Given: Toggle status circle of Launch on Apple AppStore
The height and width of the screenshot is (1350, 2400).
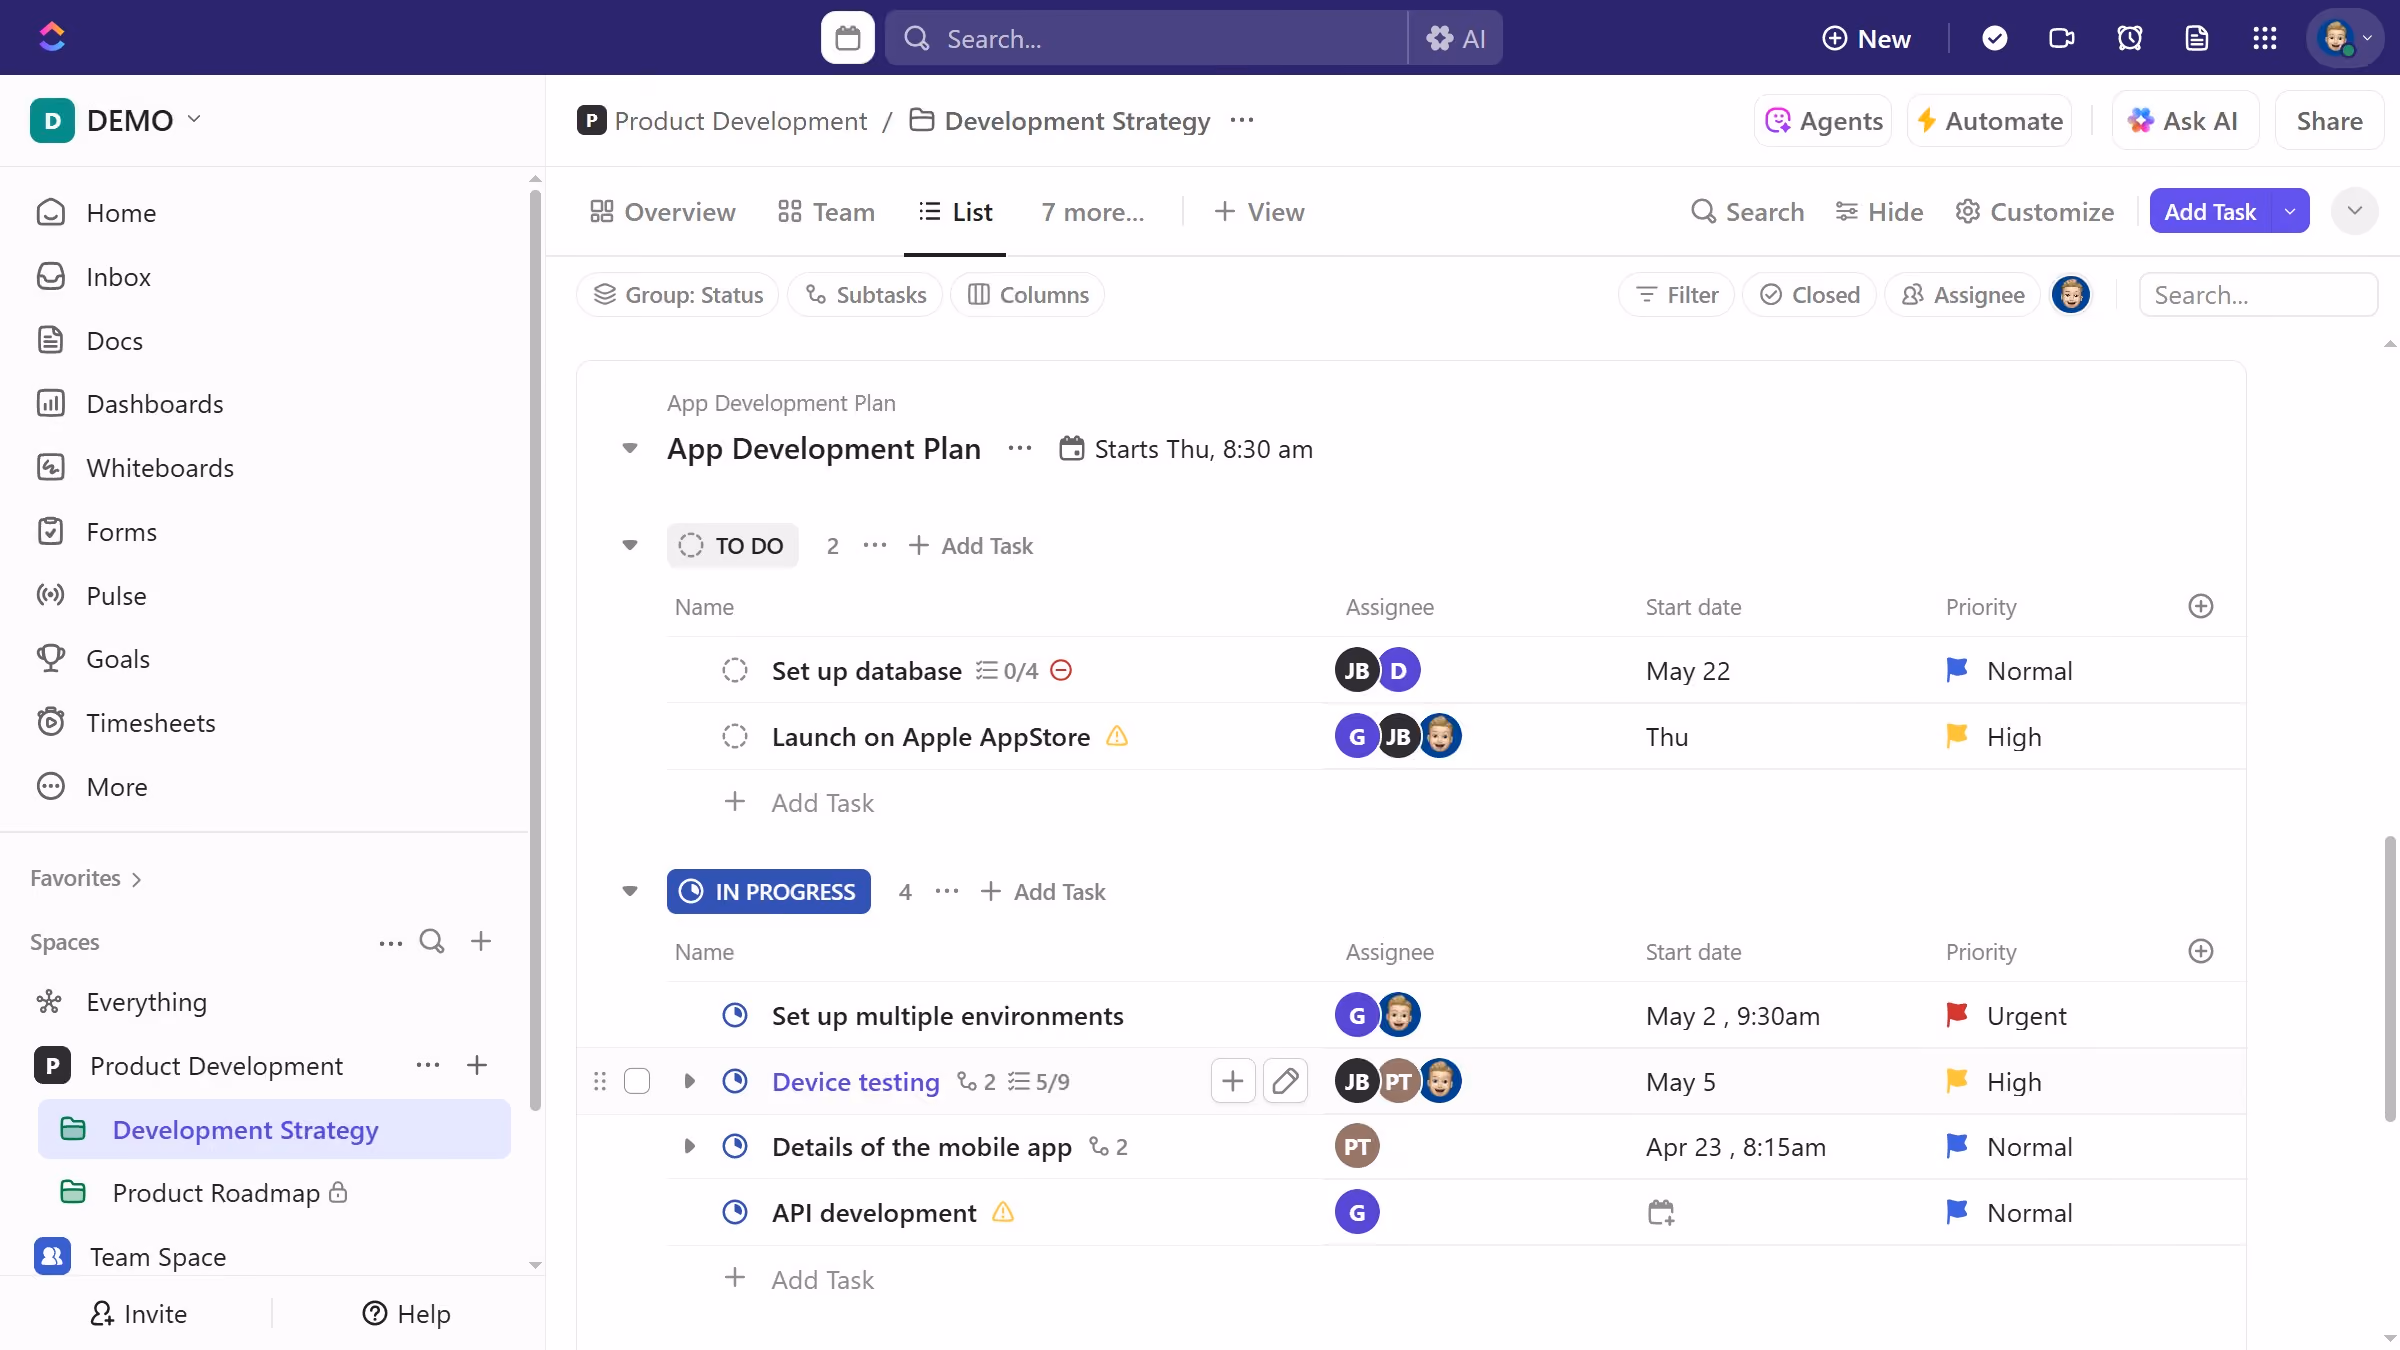Looking at the screenshot, I should 735,736.
